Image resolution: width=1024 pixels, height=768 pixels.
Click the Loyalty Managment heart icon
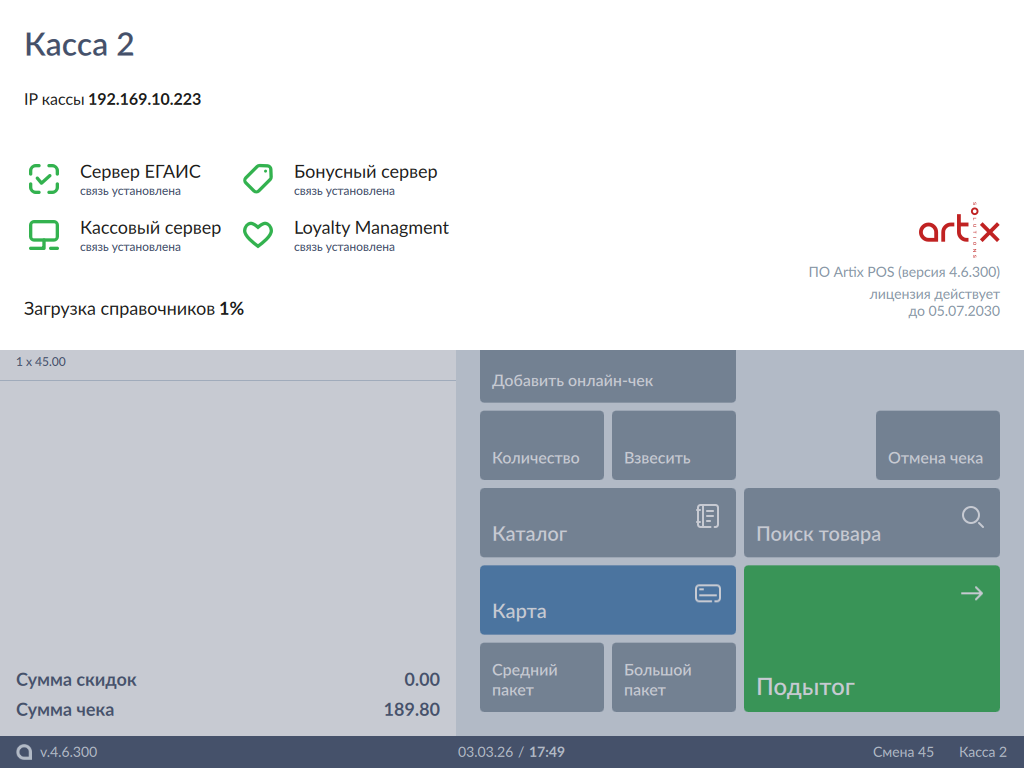pyautogui.click(x=258, y=235)
